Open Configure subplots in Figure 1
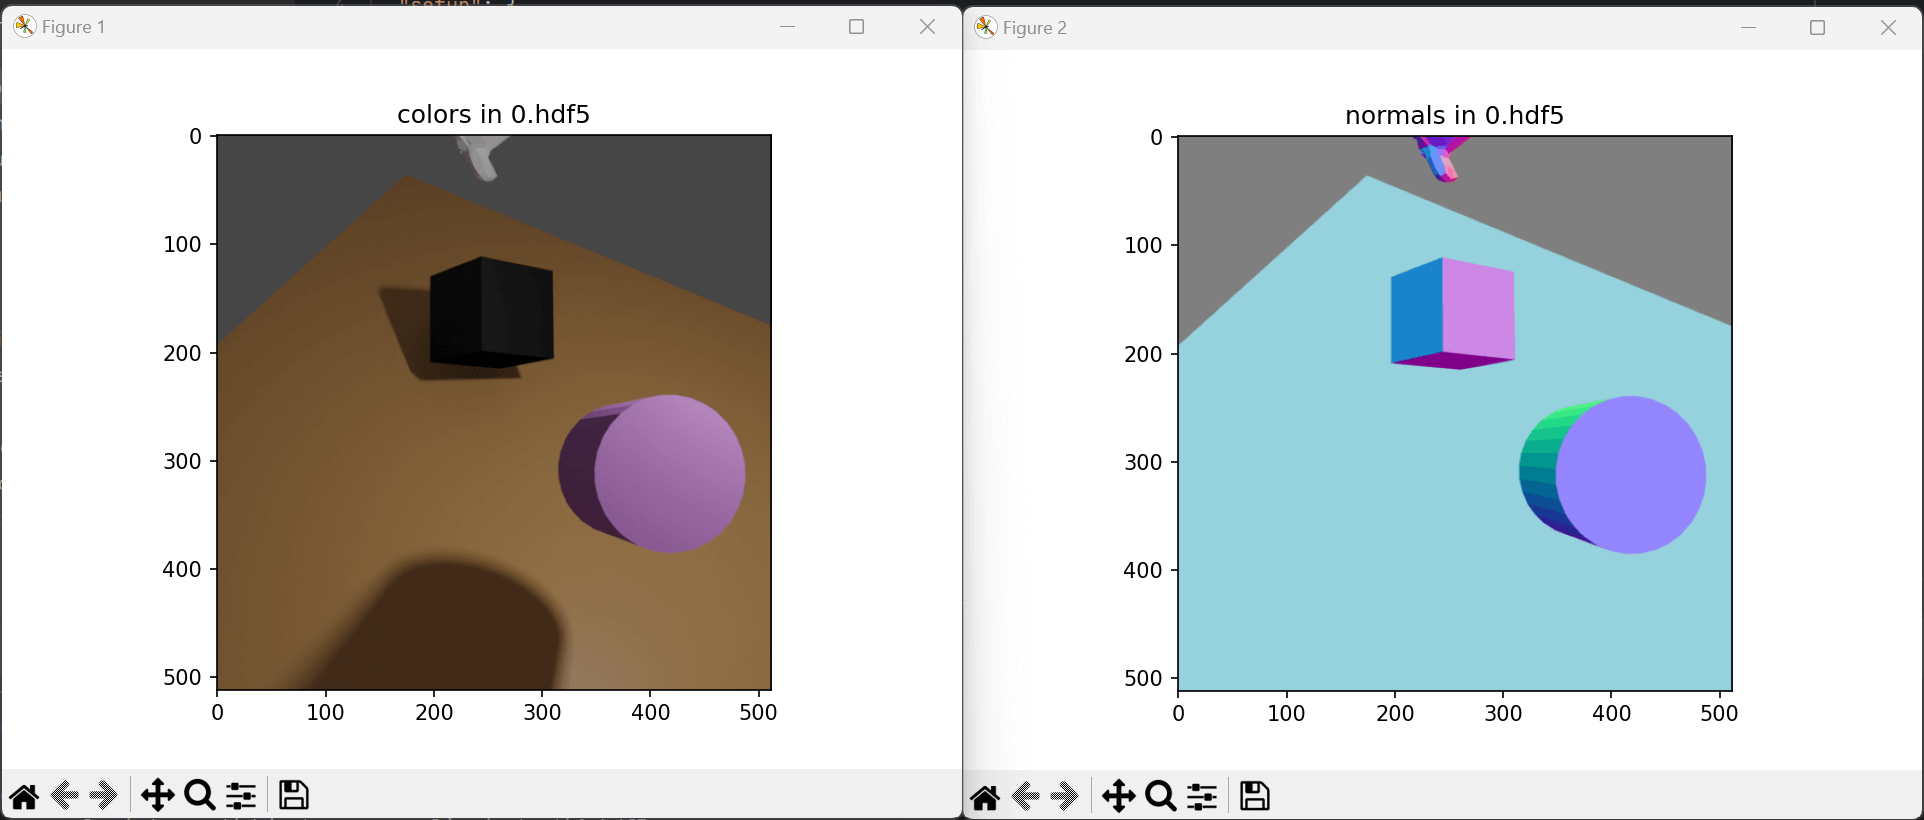 point(241,796)
